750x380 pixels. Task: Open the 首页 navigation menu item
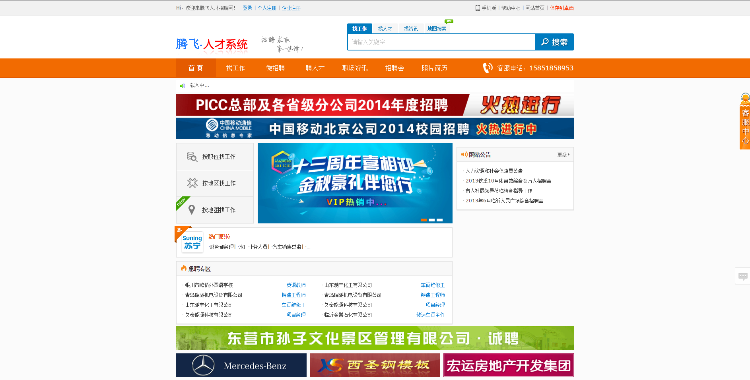[196, 68]
